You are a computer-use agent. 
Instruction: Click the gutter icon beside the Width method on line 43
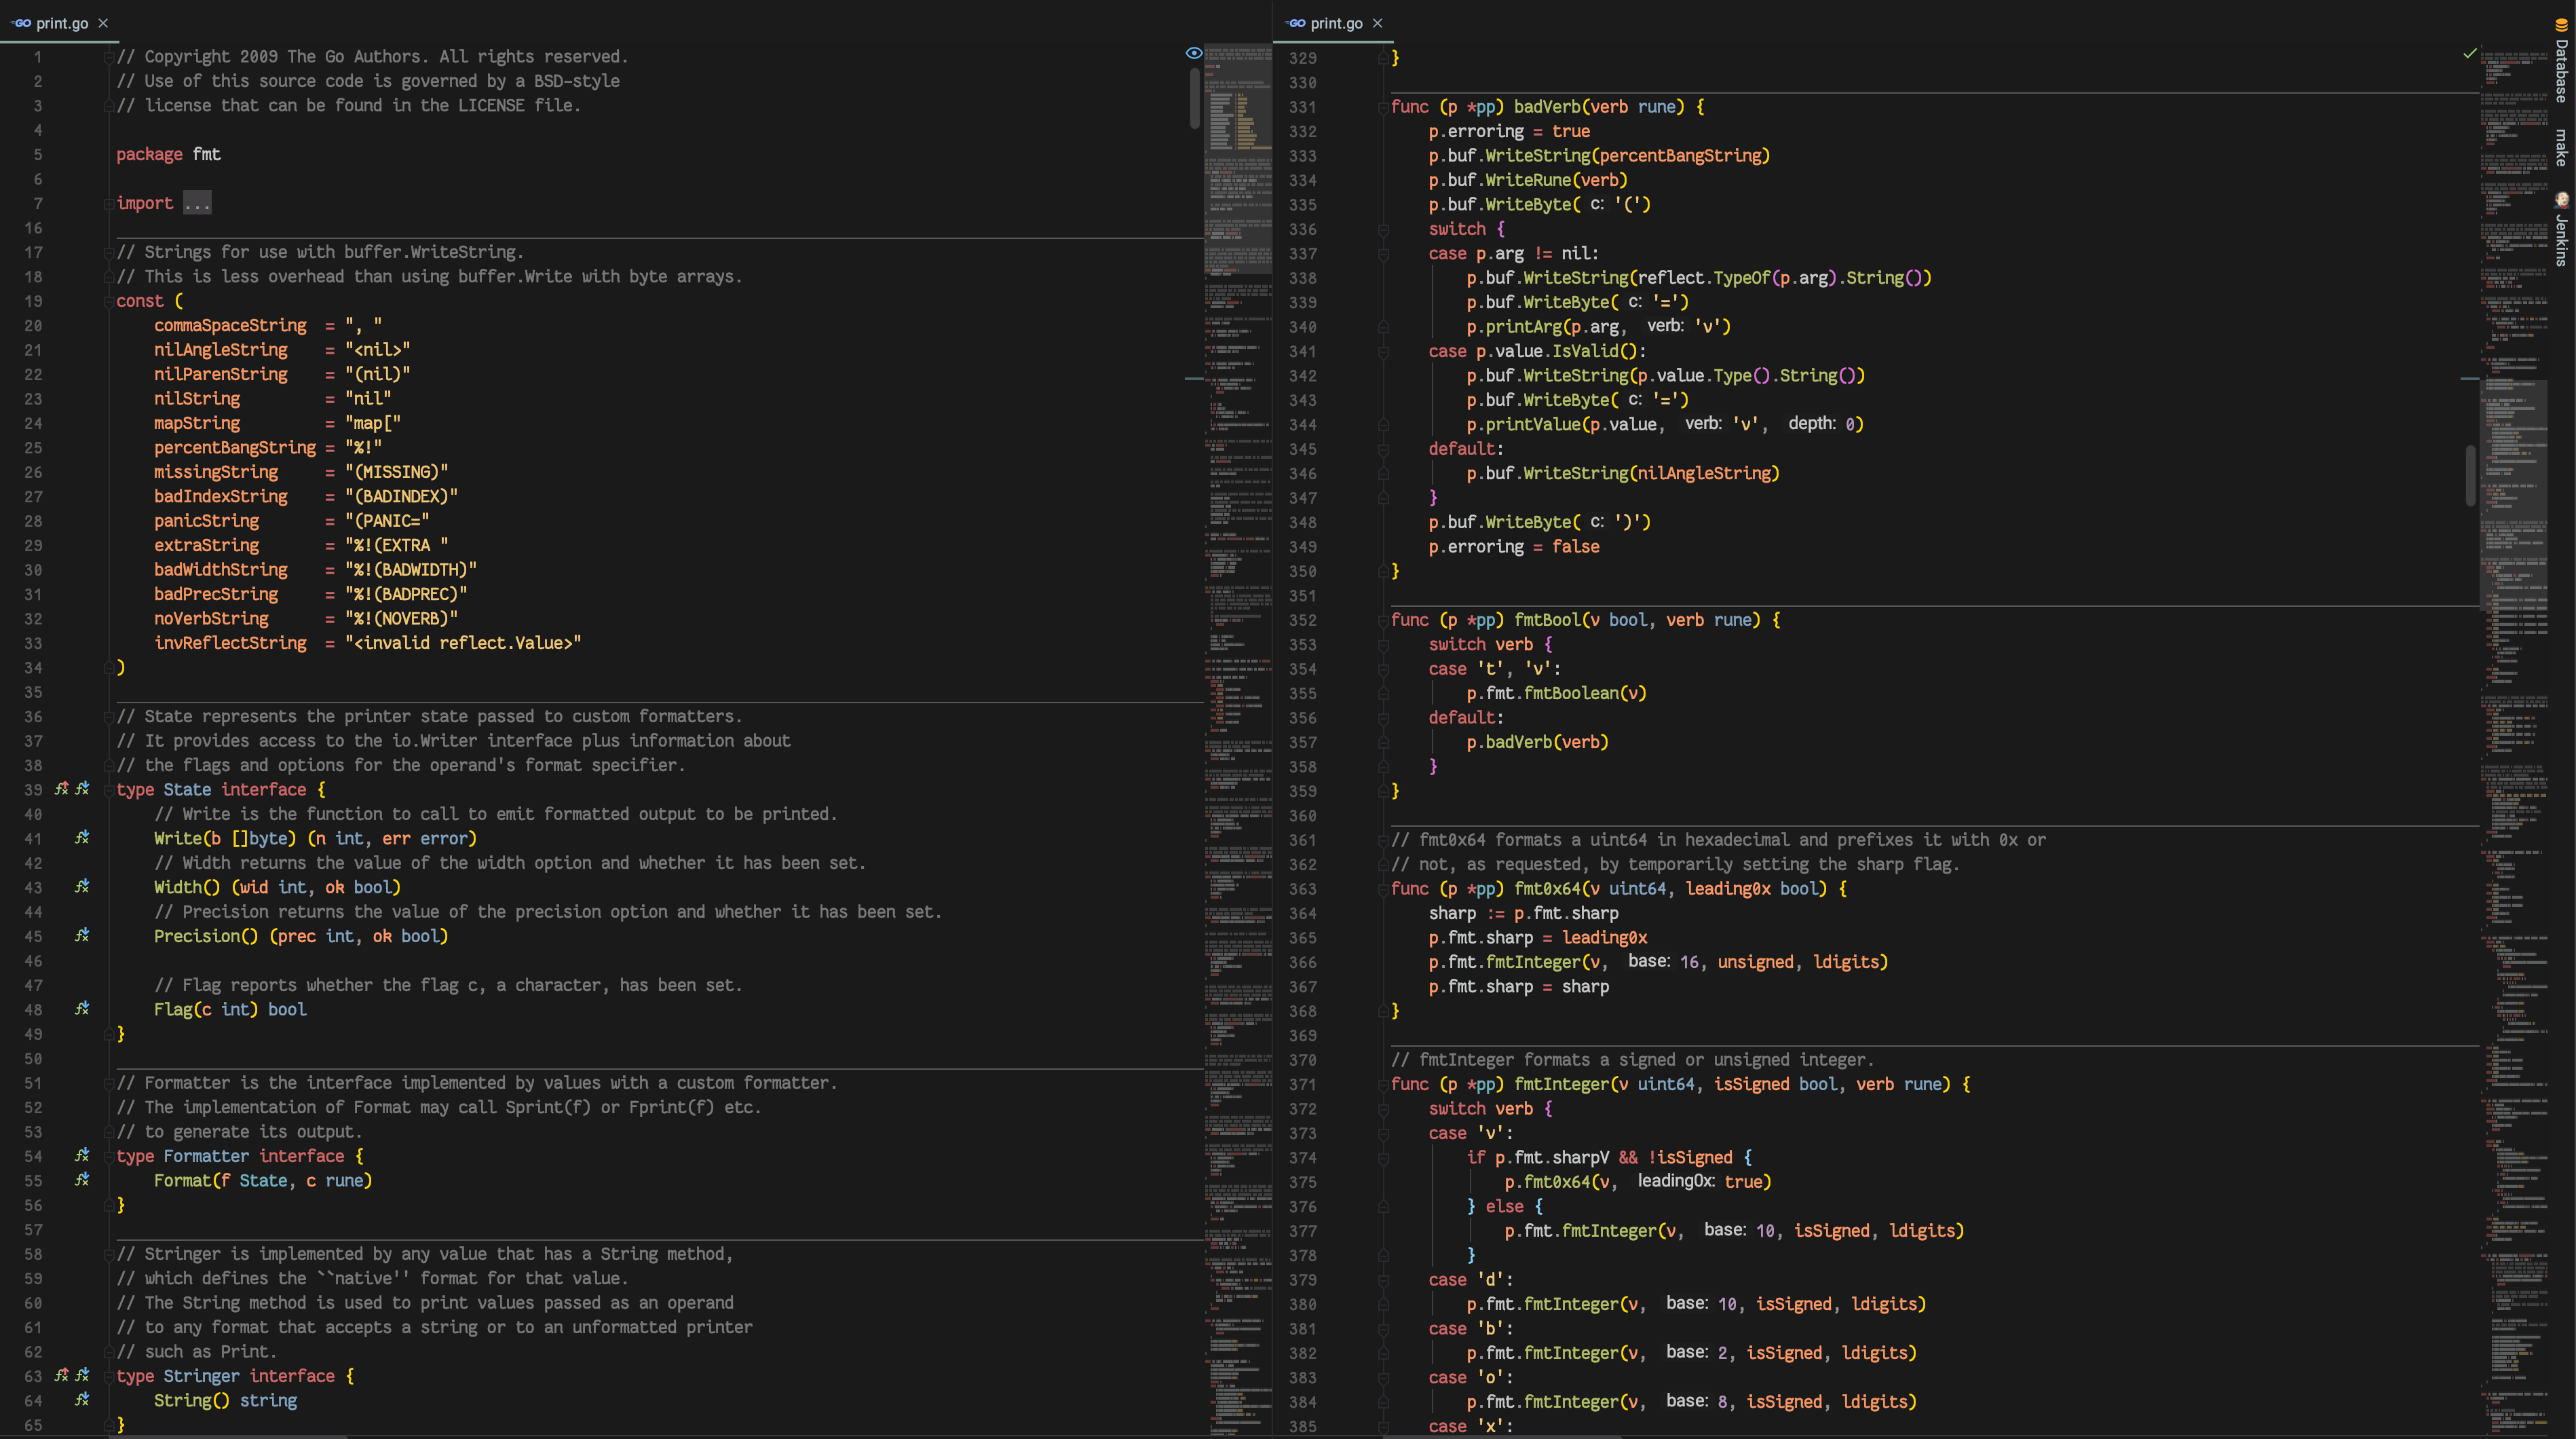point(82,887)
